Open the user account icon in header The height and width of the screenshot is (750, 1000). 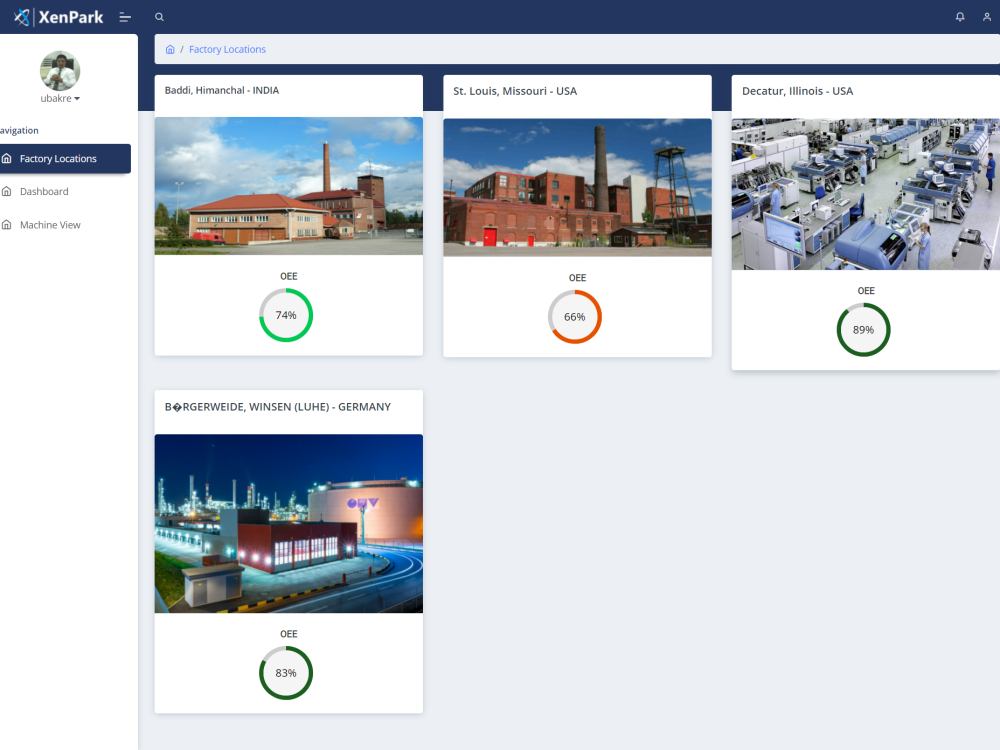pyautogui.click(x=987, y=17)
